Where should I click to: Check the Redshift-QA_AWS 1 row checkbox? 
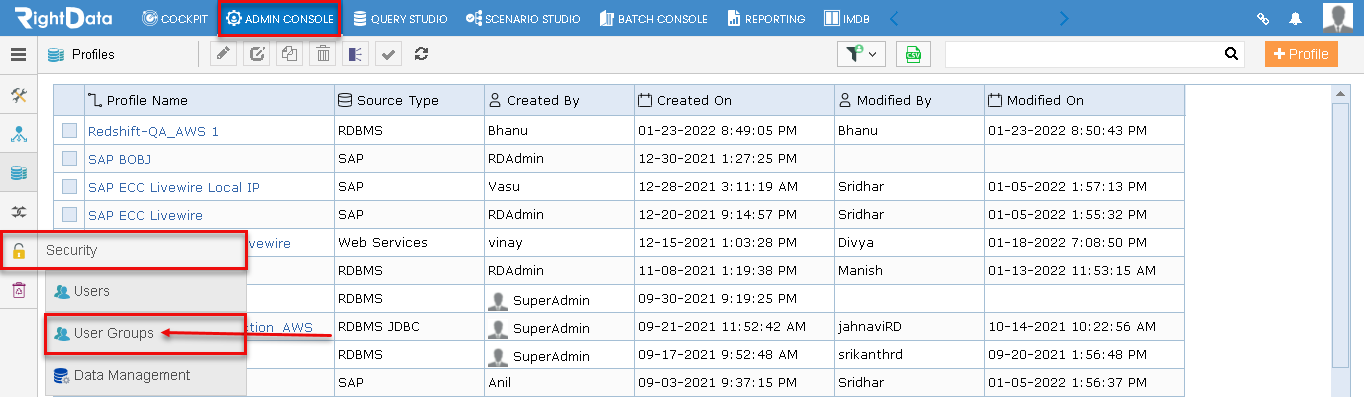coord(69,130)
